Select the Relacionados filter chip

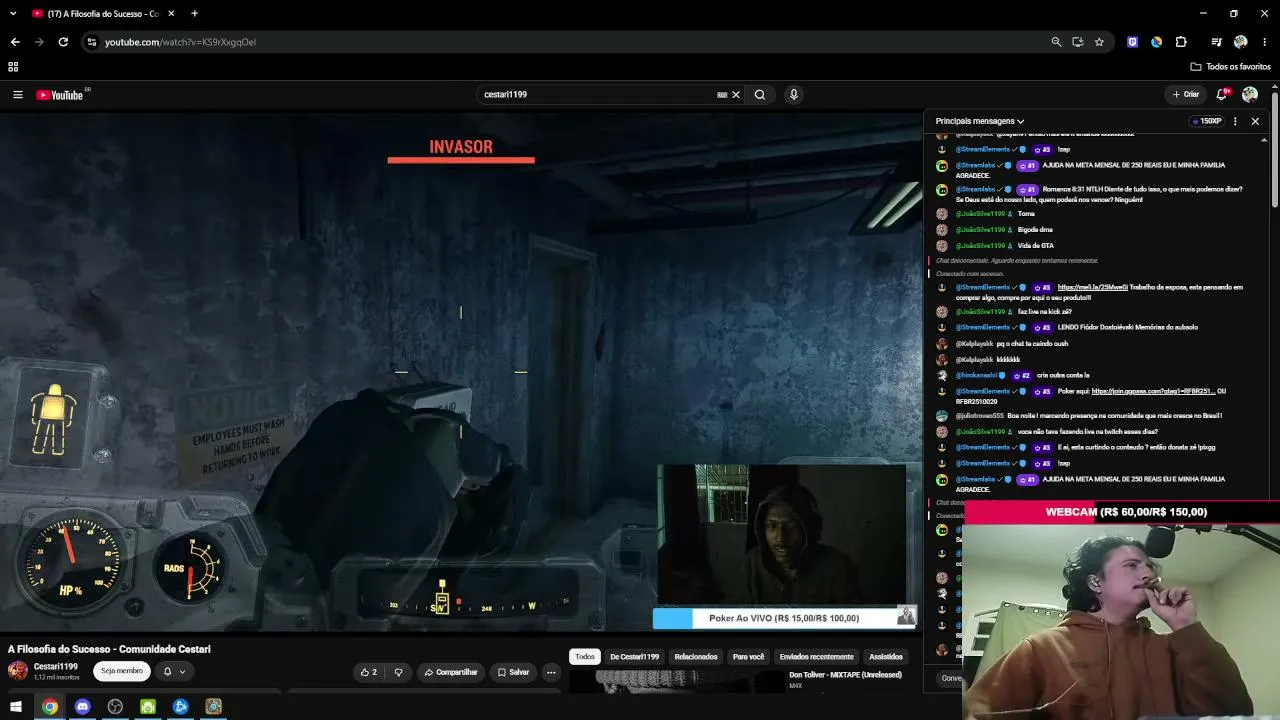click(696, 657)
